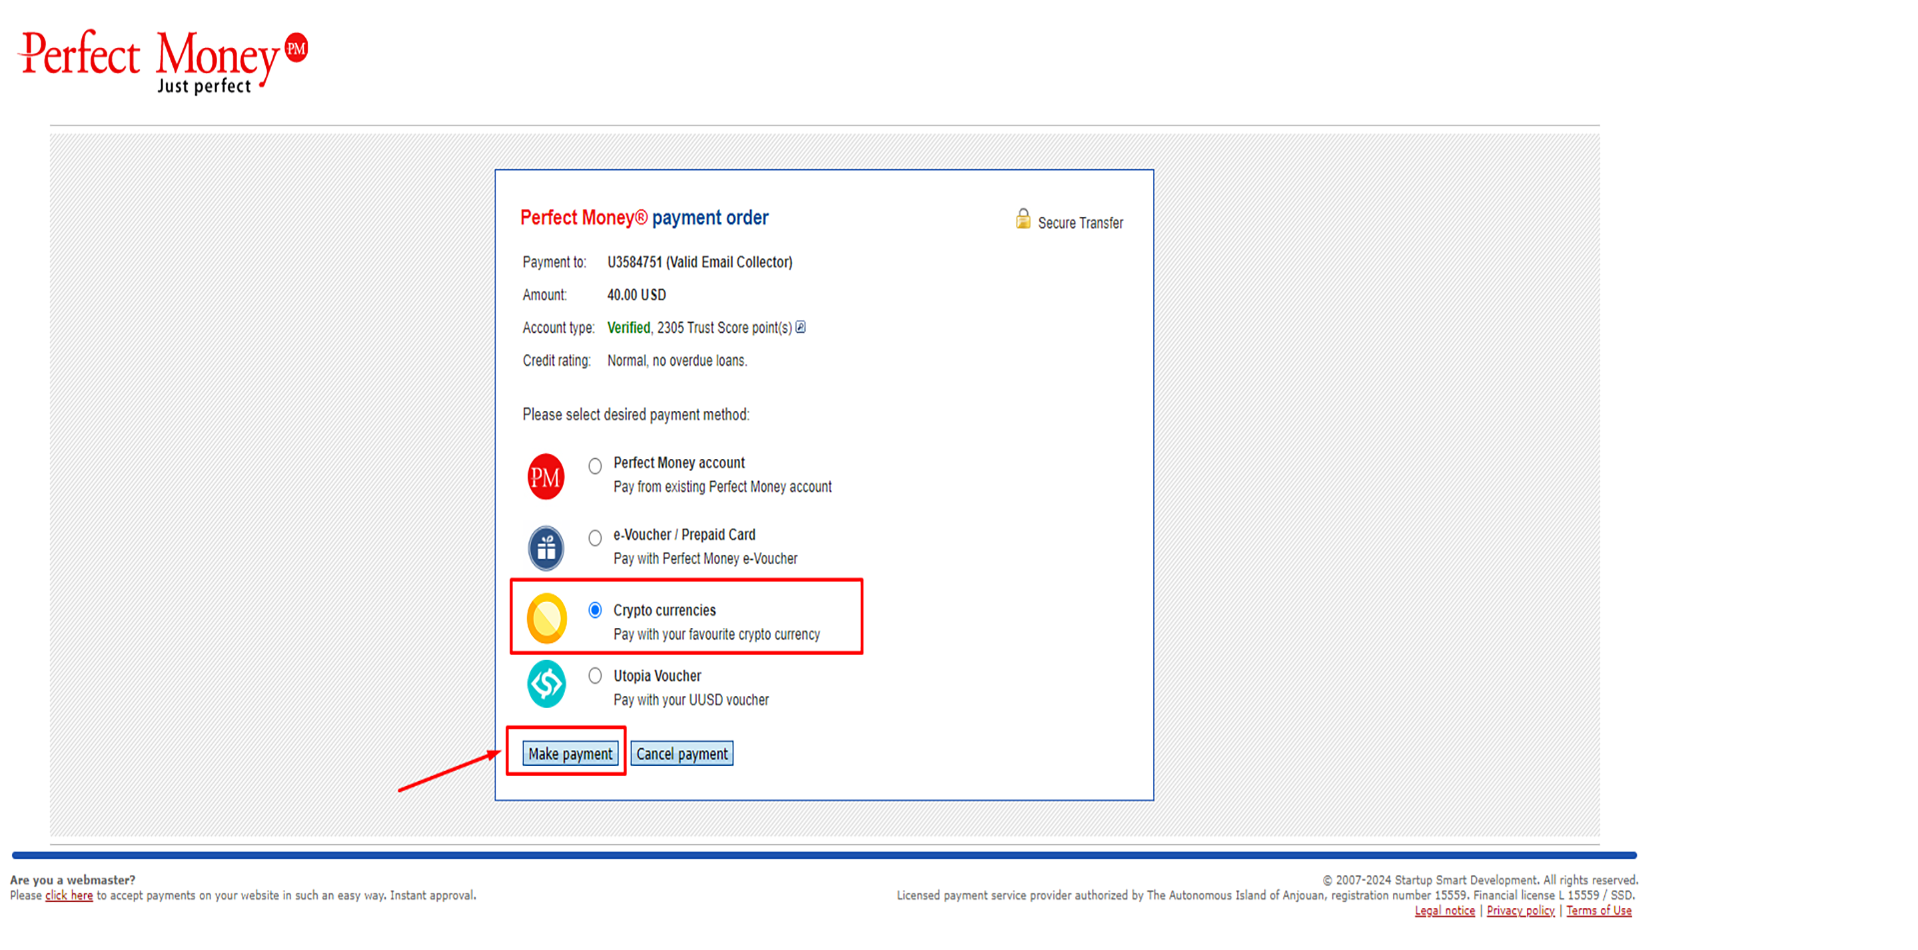Open the Trust Score info icon
This screenshot has width=1918, height=950.
[x=800, y=327]
